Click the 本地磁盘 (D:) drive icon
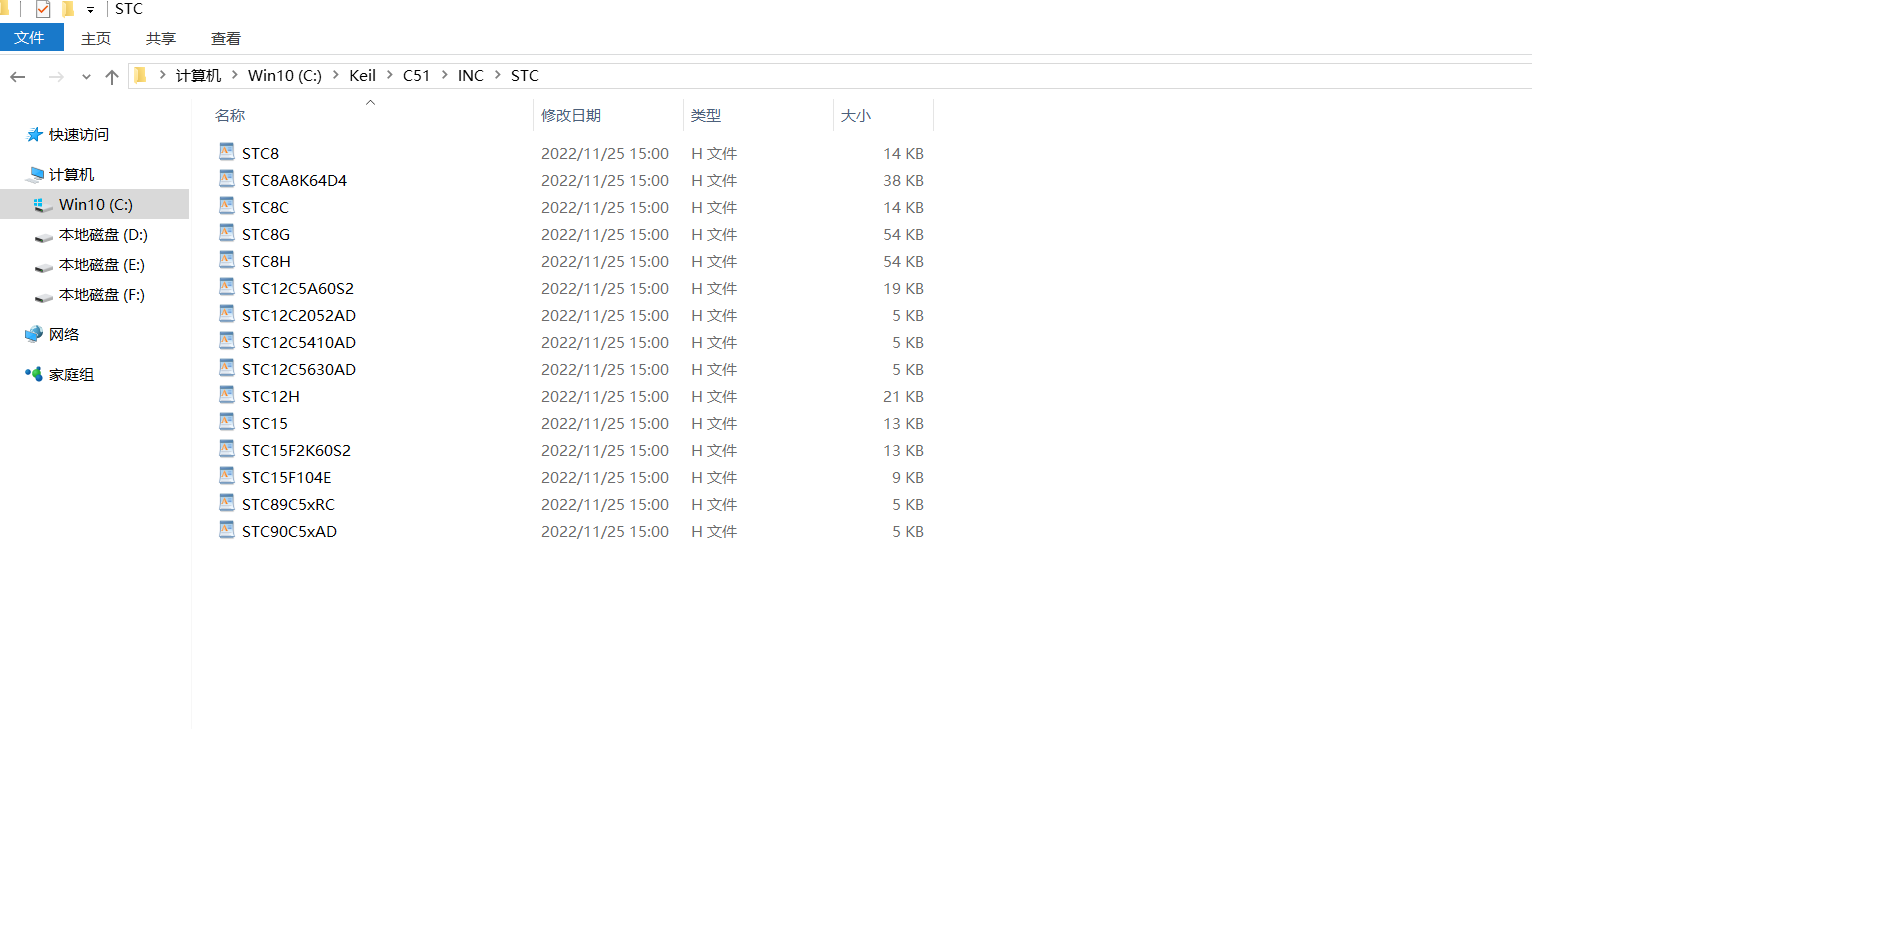Viewport: 1900px width, 941px height. (x=44, y=236)
